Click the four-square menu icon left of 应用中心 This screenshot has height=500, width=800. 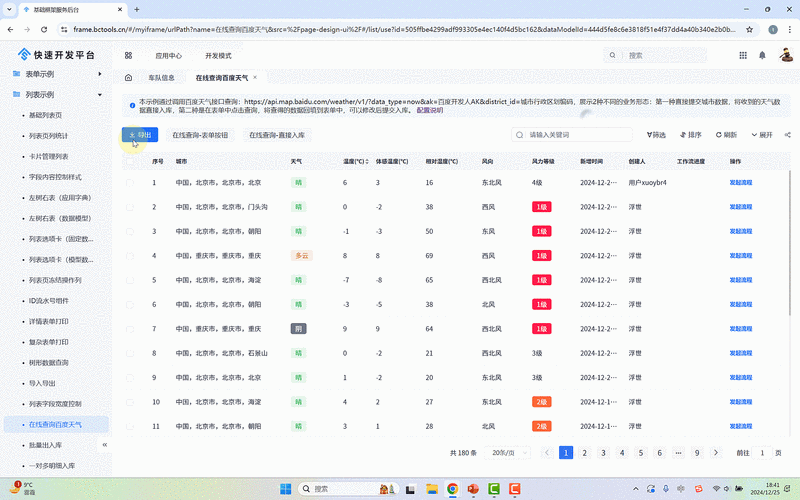128,56
